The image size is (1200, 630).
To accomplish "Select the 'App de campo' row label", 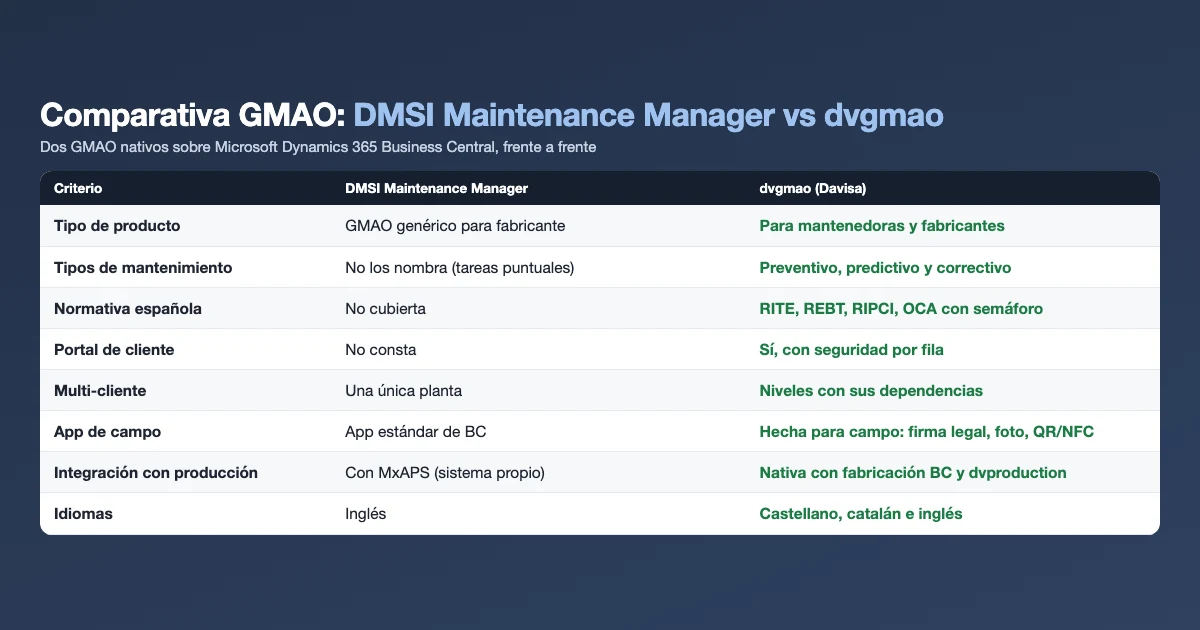I will pos(107,431).
